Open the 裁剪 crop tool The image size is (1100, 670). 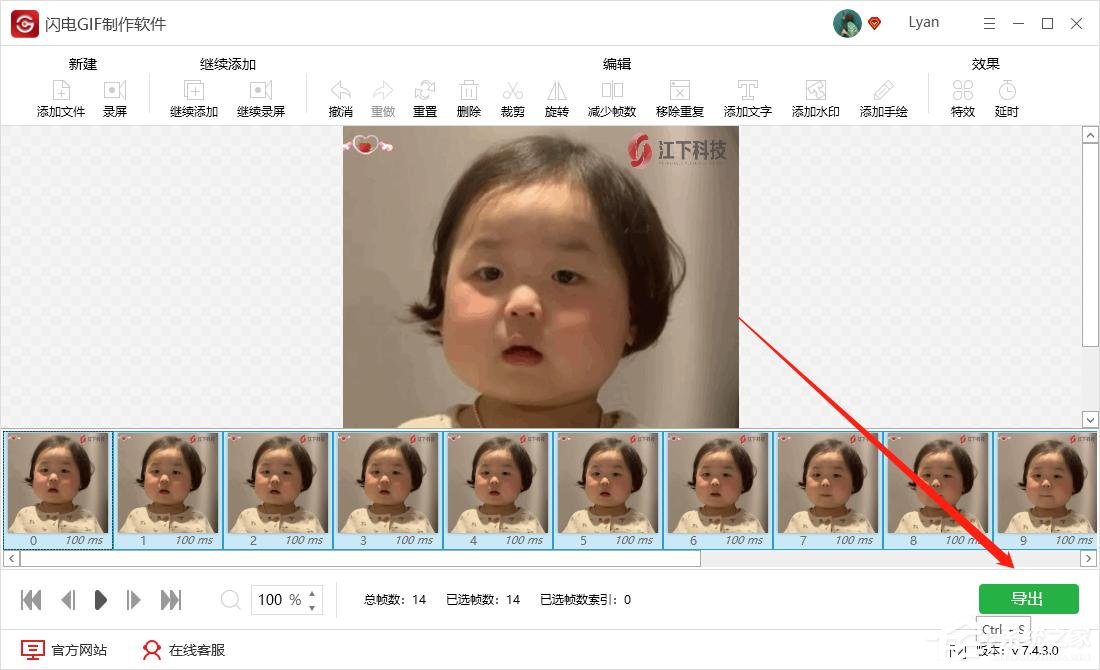[x=512, y=96]
